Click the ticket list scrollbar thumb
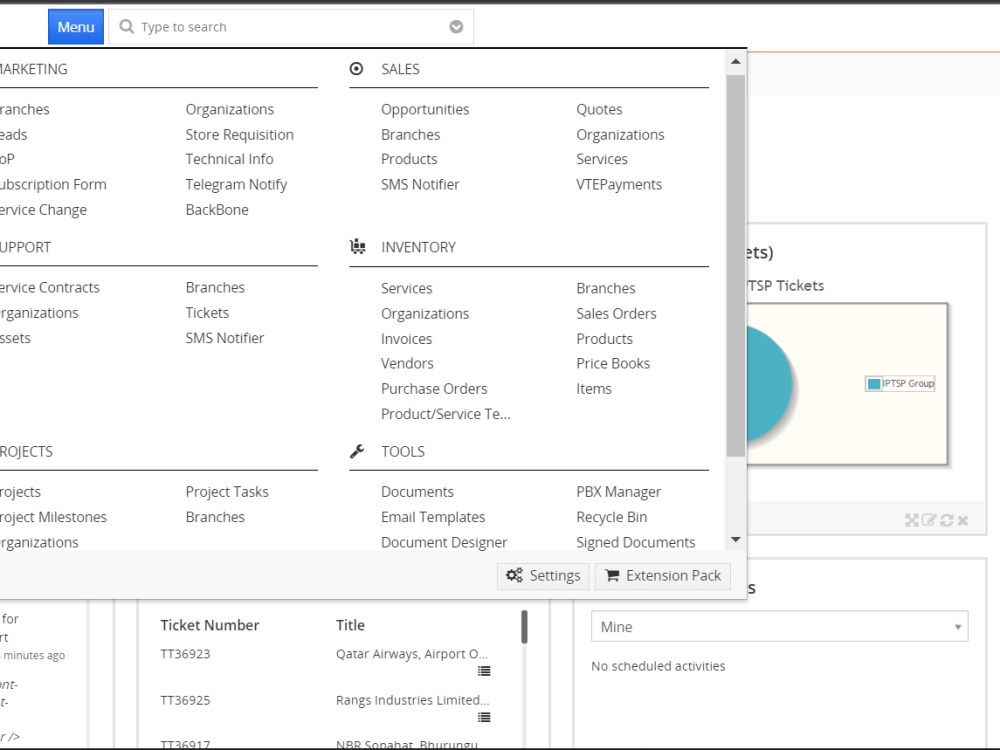This screenshot has height=750, width=1000. pyautogui.click(x=524, y=627)
